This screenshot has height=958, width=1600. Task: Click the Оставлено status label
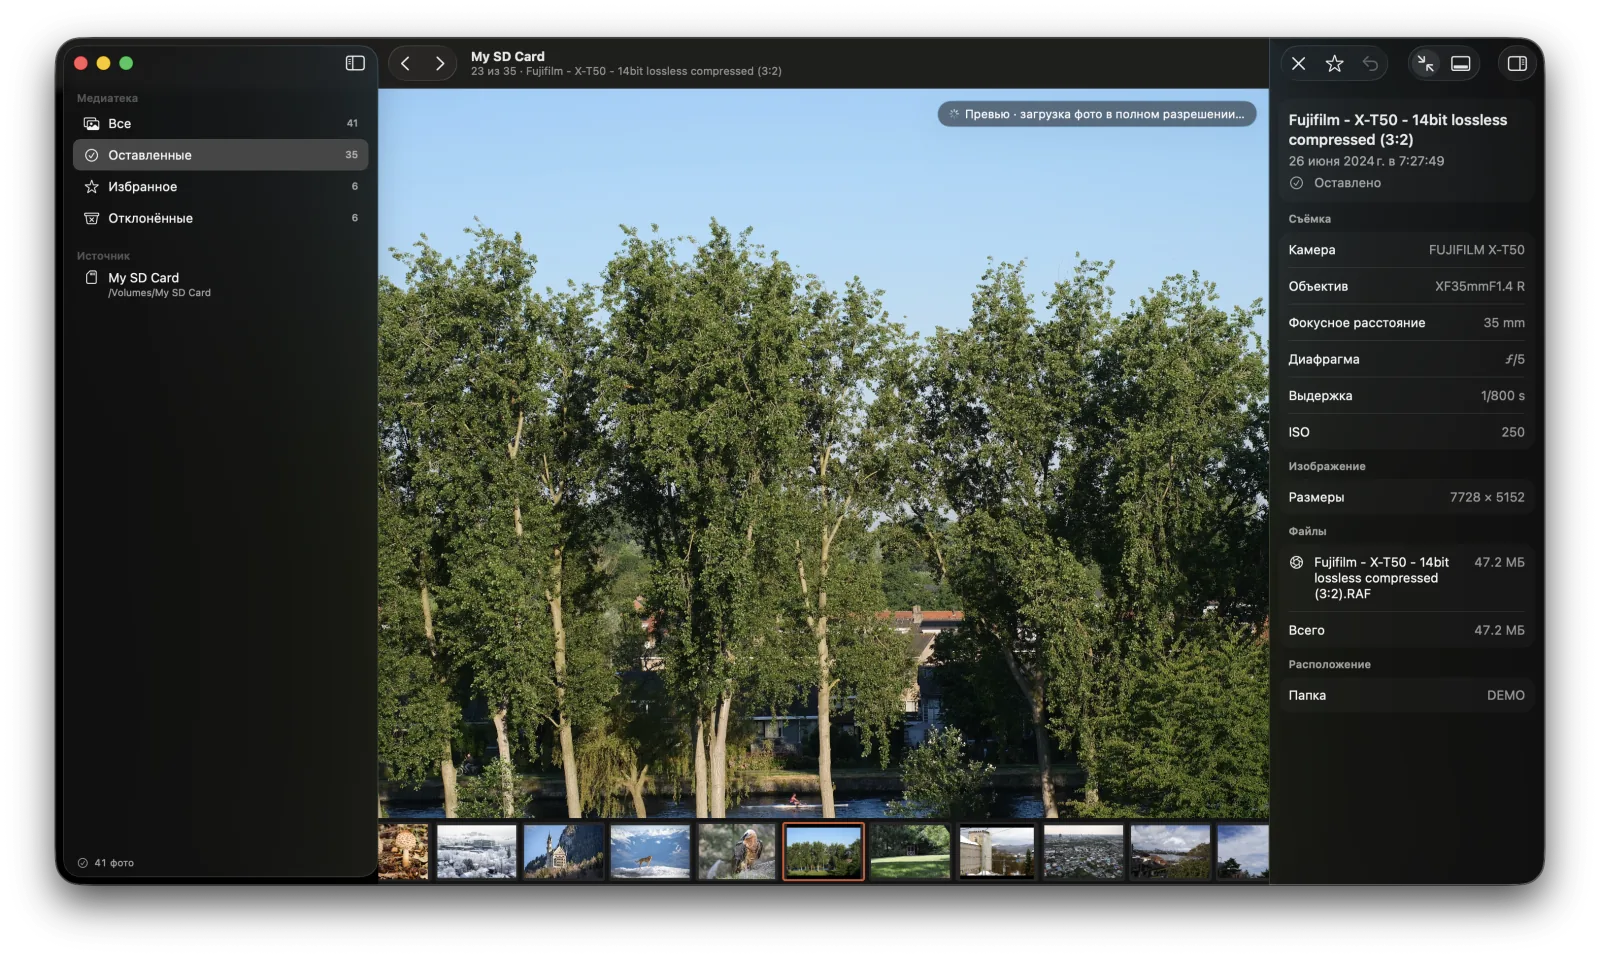[x=1347, y=183]
